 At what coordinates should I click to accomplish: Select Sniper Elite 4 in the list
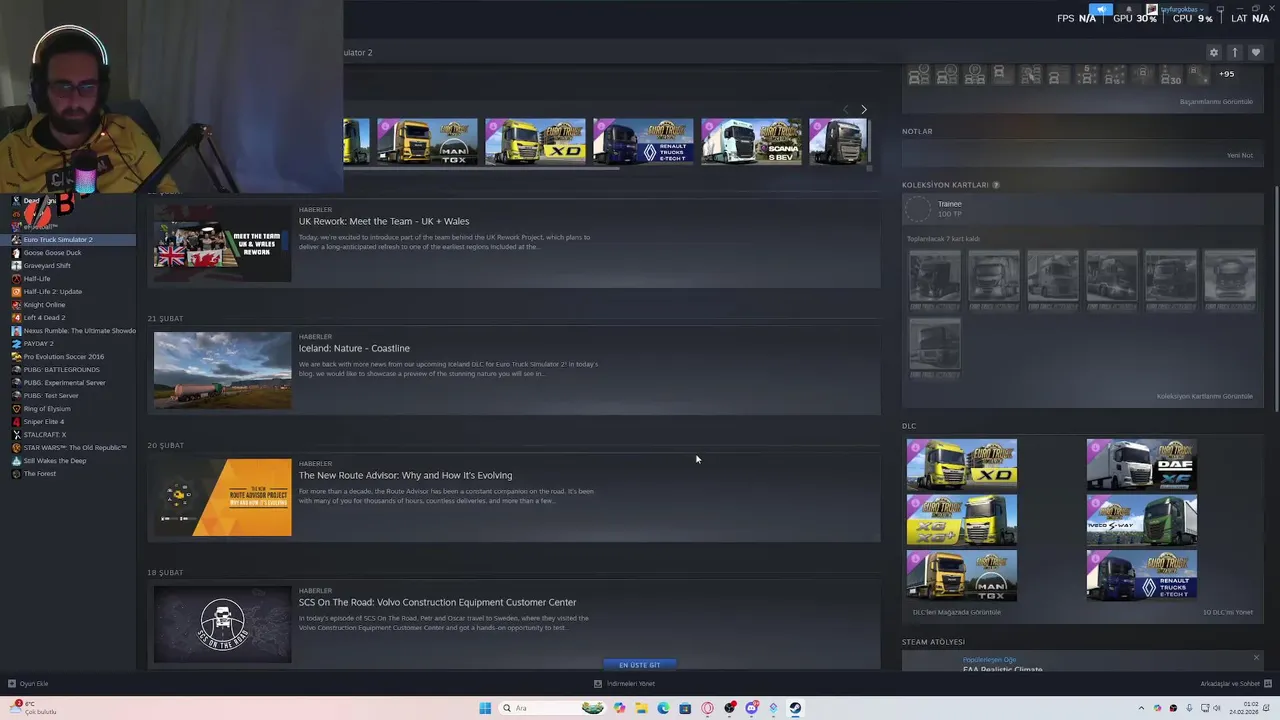pyautogui.click(x=43, y=422)
